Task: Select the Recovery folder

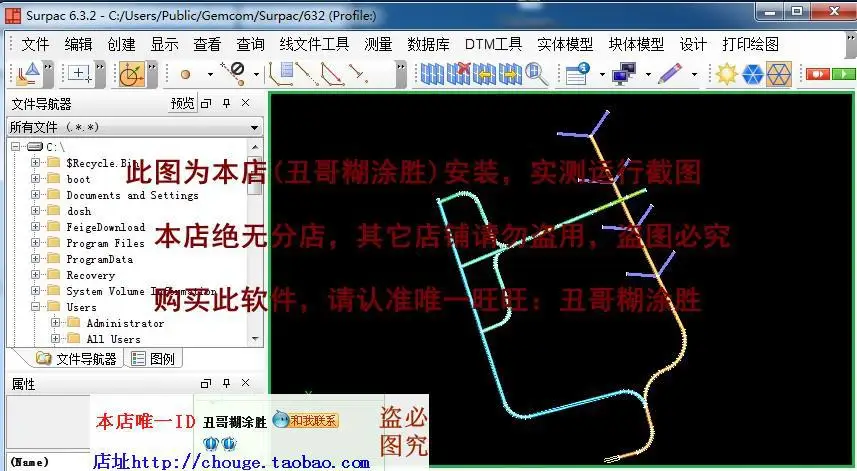Action: tap(91, 275)
